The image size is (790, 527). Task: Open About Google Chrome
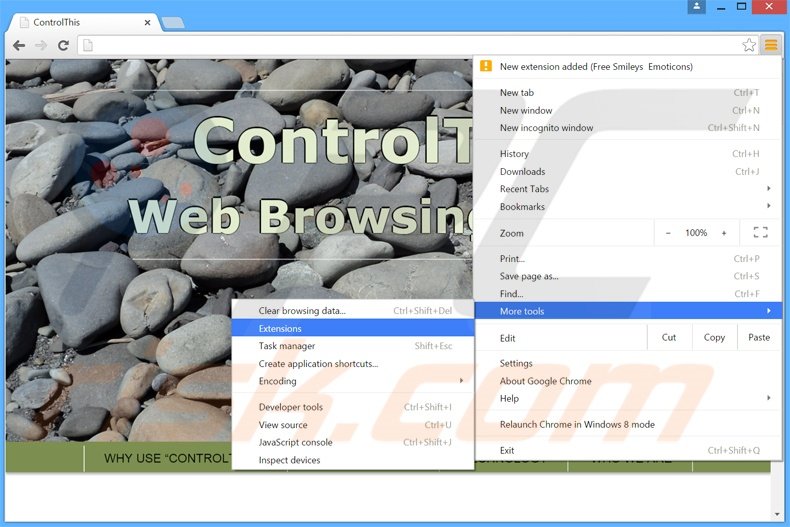click(x=628, y=381)
